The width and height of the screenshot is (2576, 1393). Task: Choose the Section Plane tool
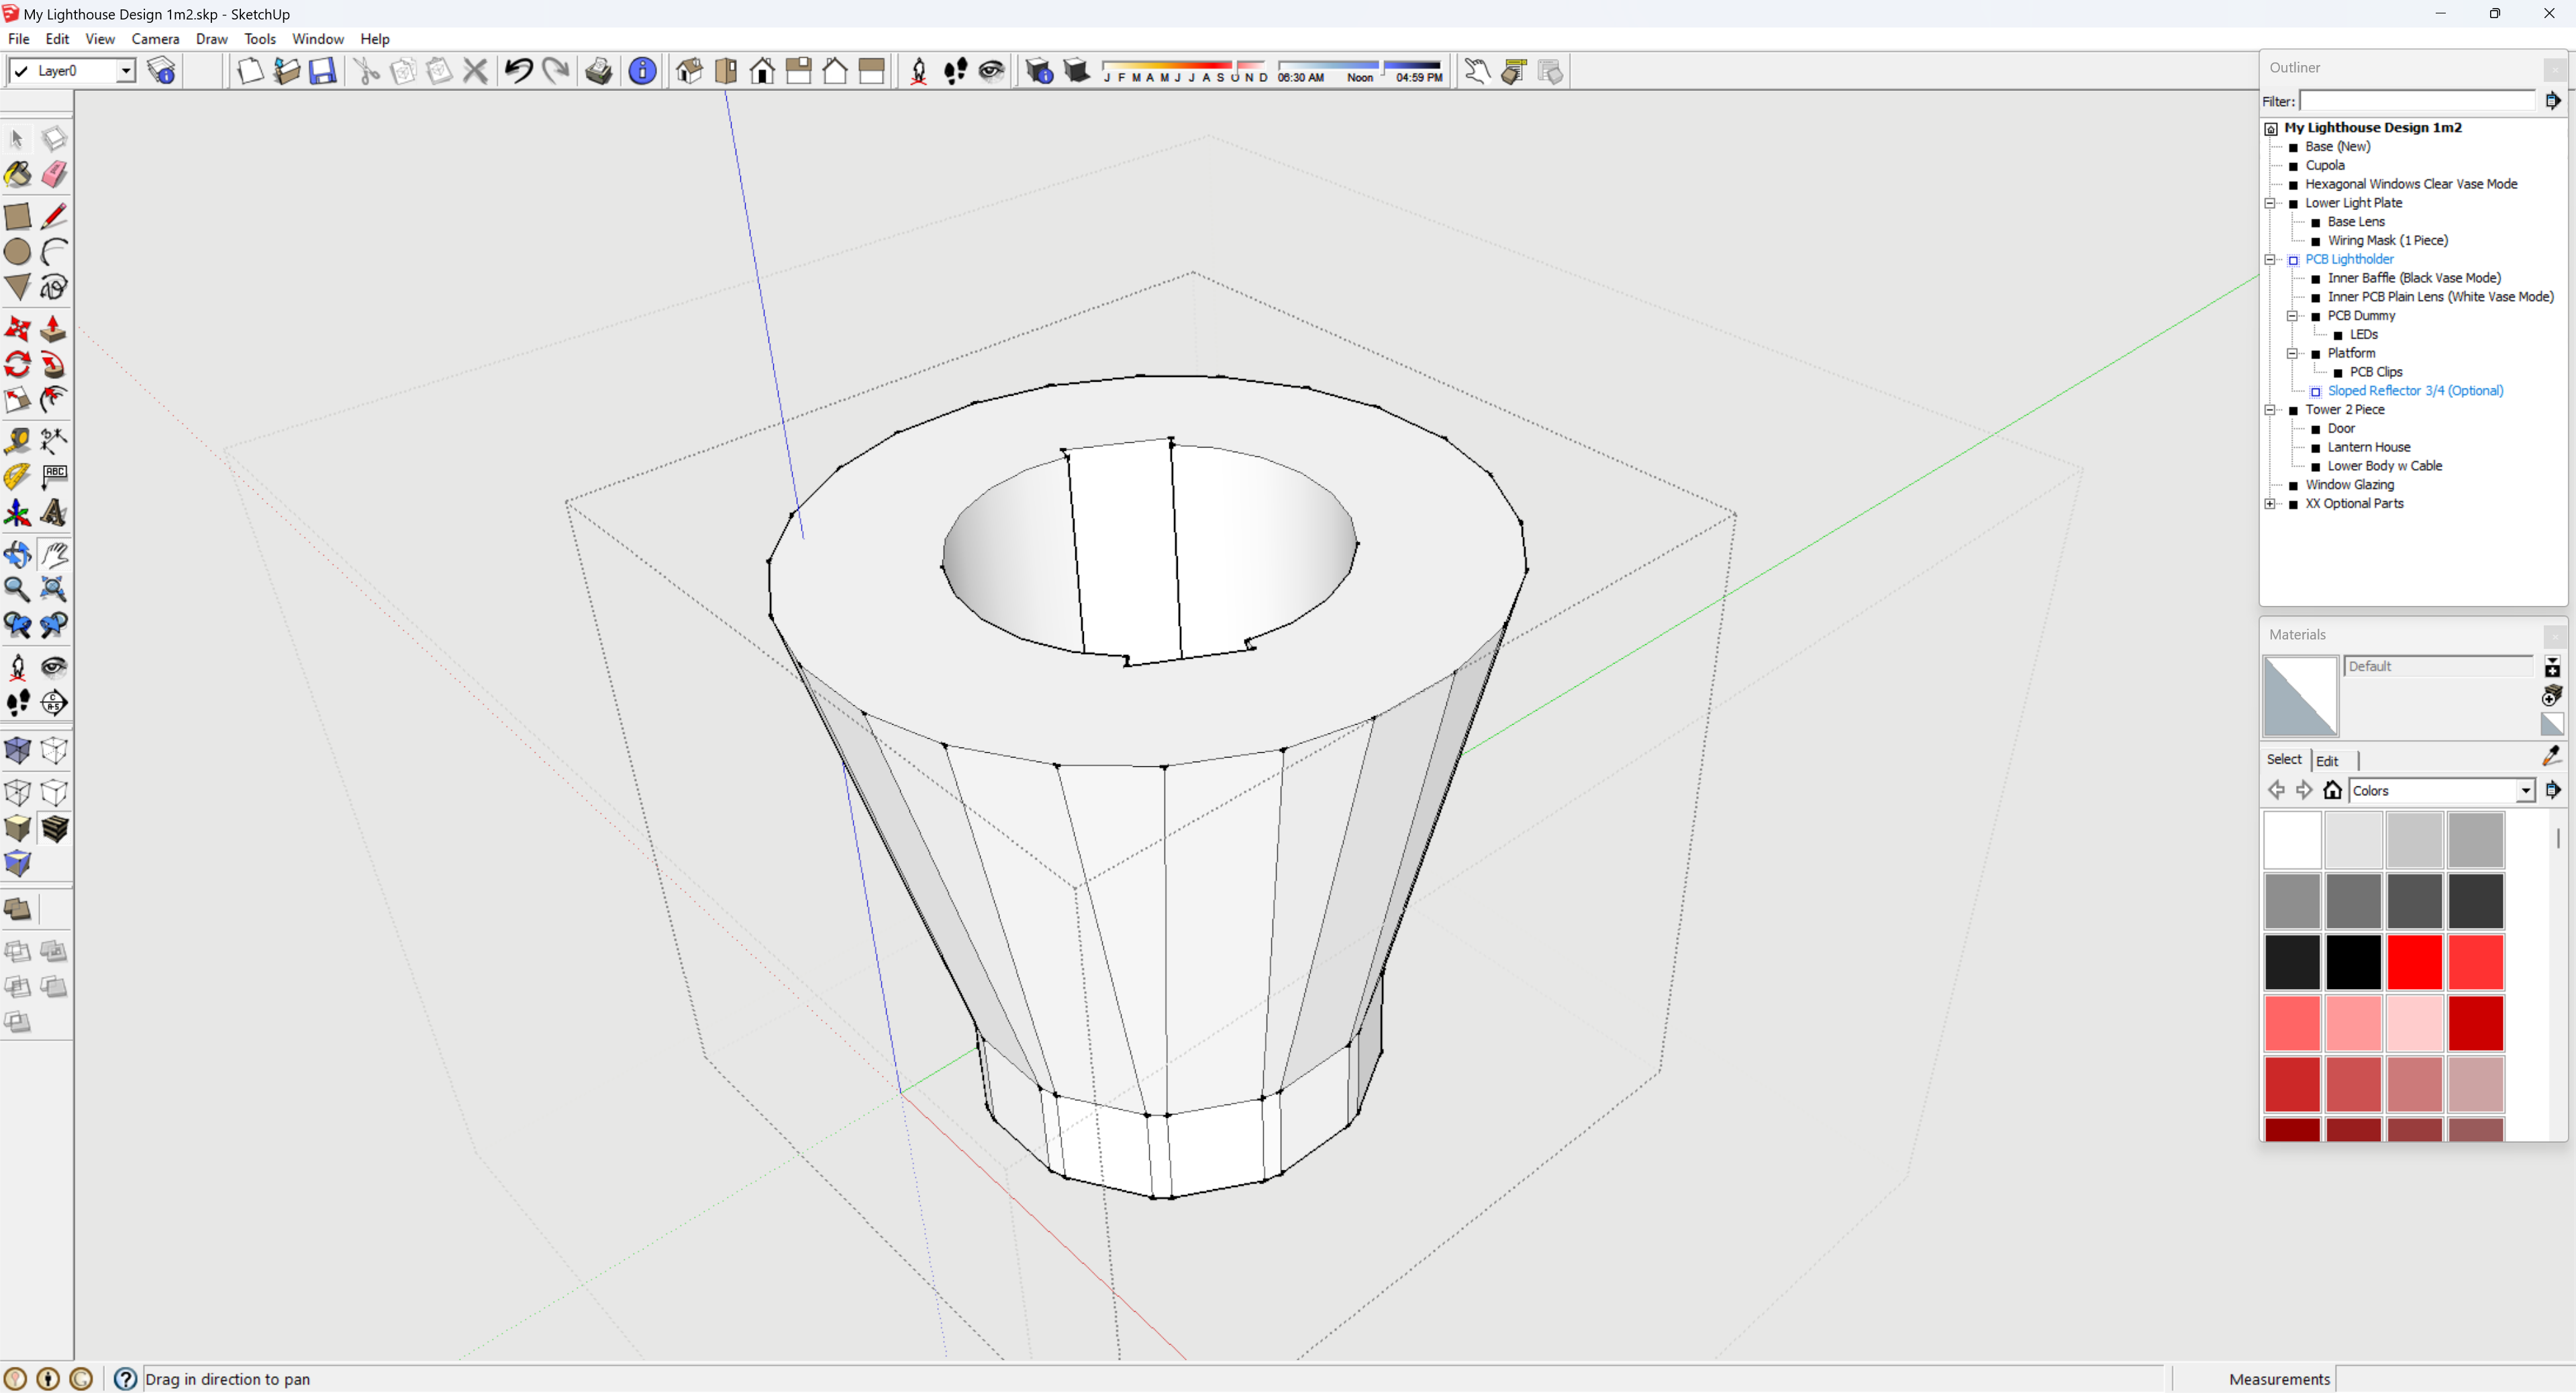54,703
